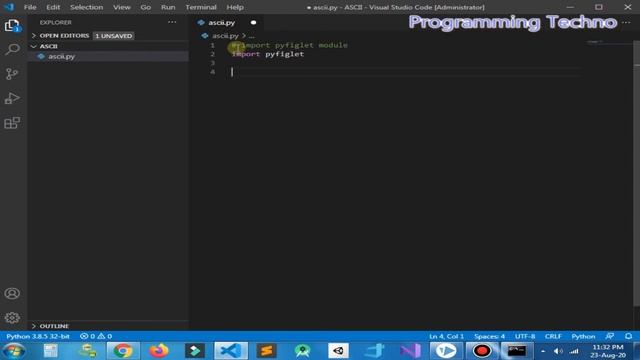Open the Run and Debug view

point(12,98)
